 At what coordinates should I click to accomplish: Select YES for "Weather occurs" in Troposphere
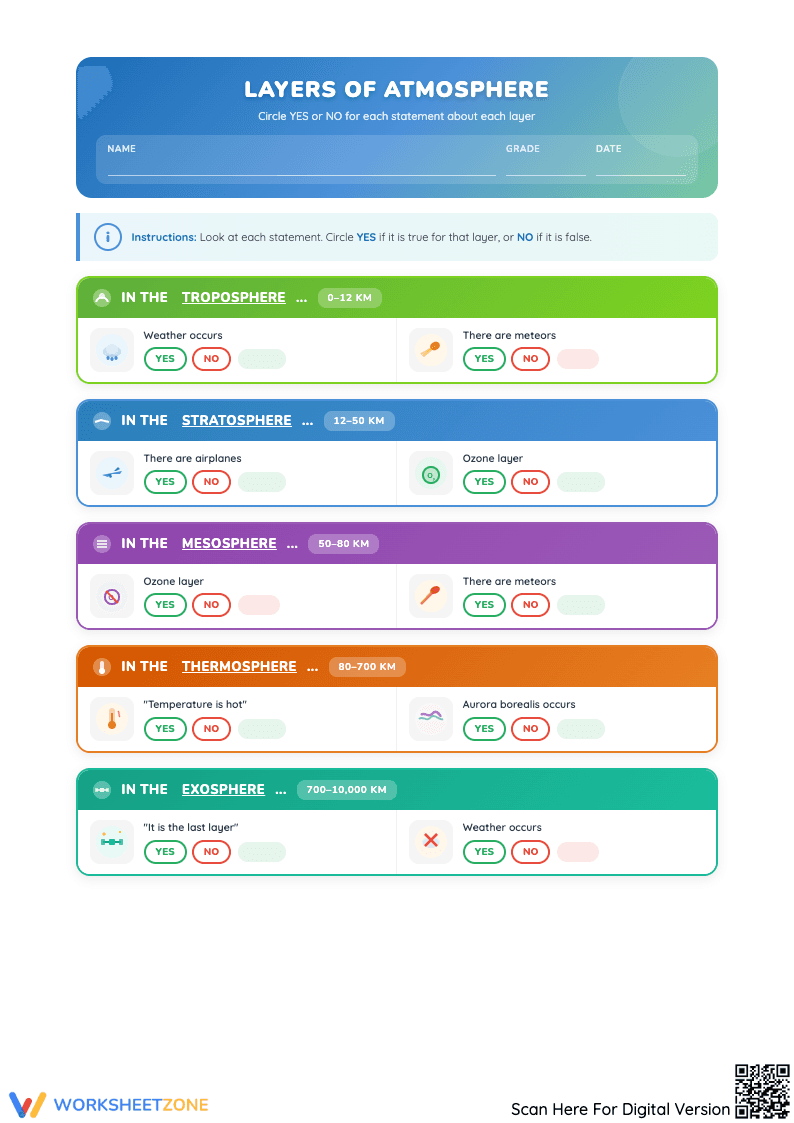[165, 359]
